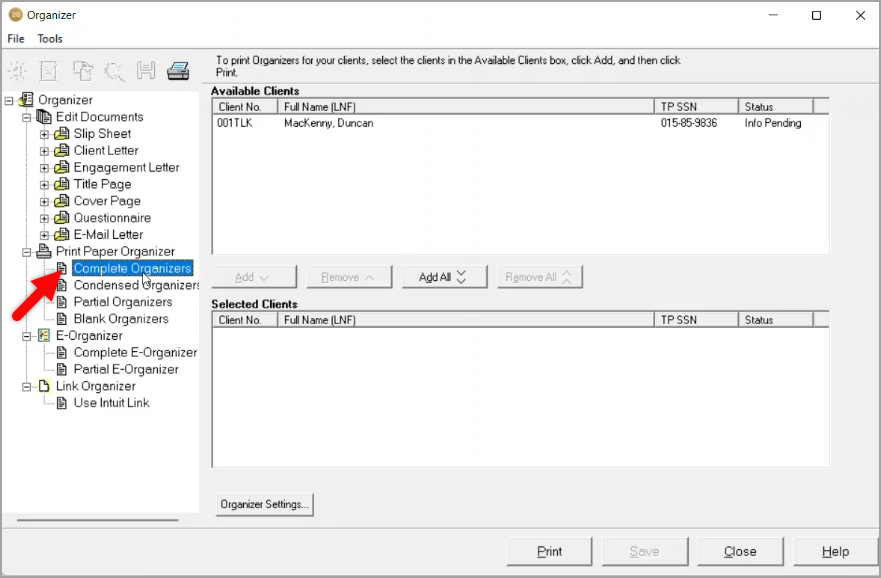Click the Add All button
This screenshot has height=578, width=881.
(x=444, y=277)
